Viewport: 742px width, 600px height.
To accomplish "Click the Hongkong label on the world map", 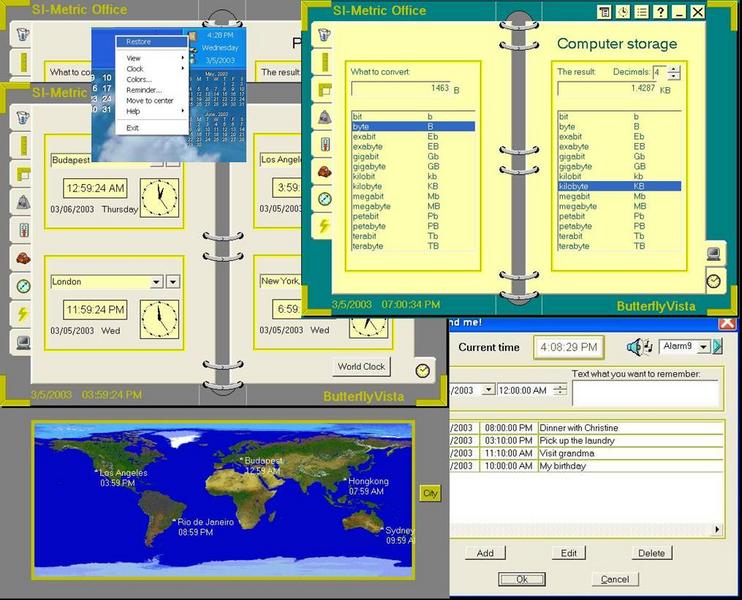I will tap(368, 481).
